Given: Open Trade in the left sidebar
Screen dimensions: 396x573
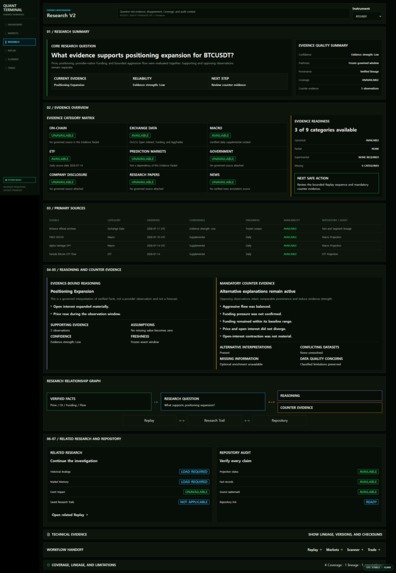Looking at the screenshot, I should click(19, 68).
